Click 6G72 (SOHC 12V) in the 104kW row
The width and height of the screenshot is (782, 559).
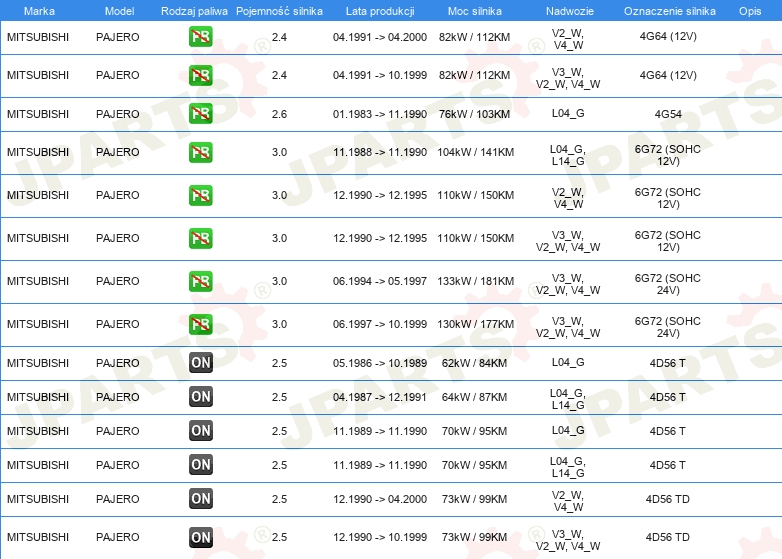(x=667, y=155)
